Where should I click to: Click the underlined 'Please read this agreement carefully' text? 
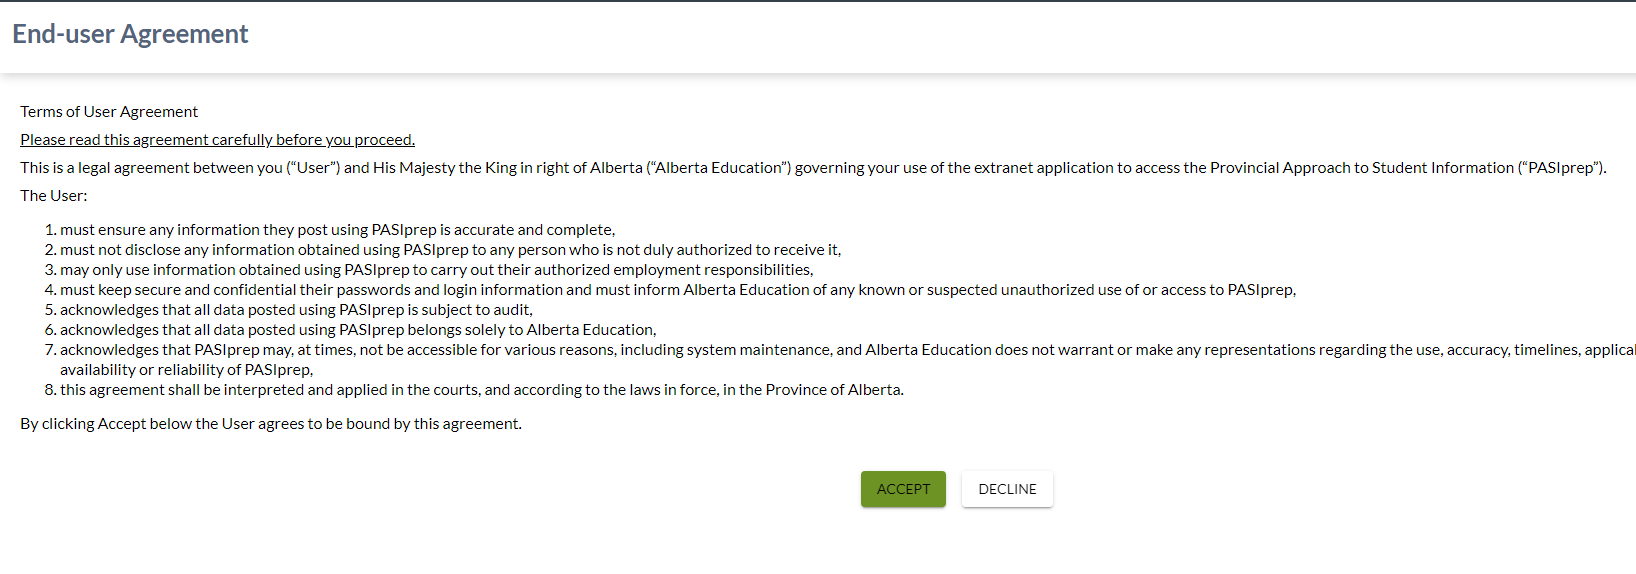[x=217, y=140]
